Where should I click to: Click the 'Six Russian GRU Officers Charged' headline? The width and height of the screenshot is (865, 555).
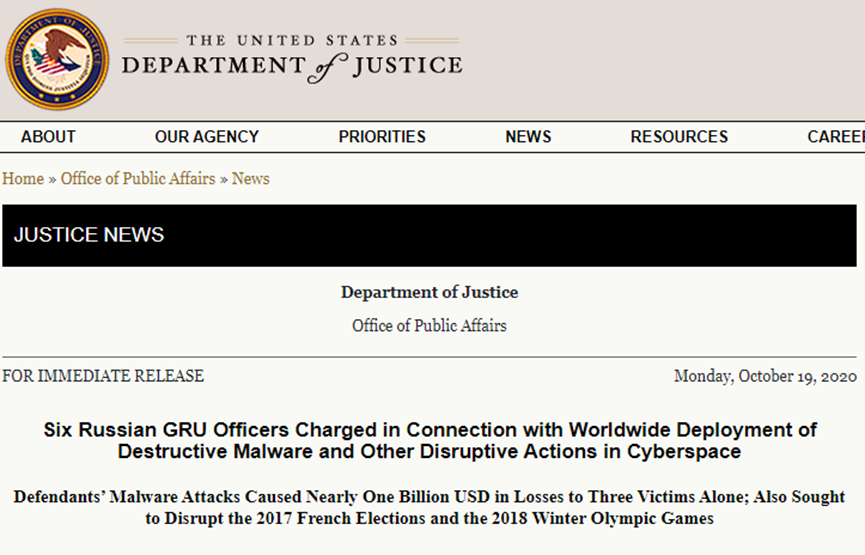point(430,440)
